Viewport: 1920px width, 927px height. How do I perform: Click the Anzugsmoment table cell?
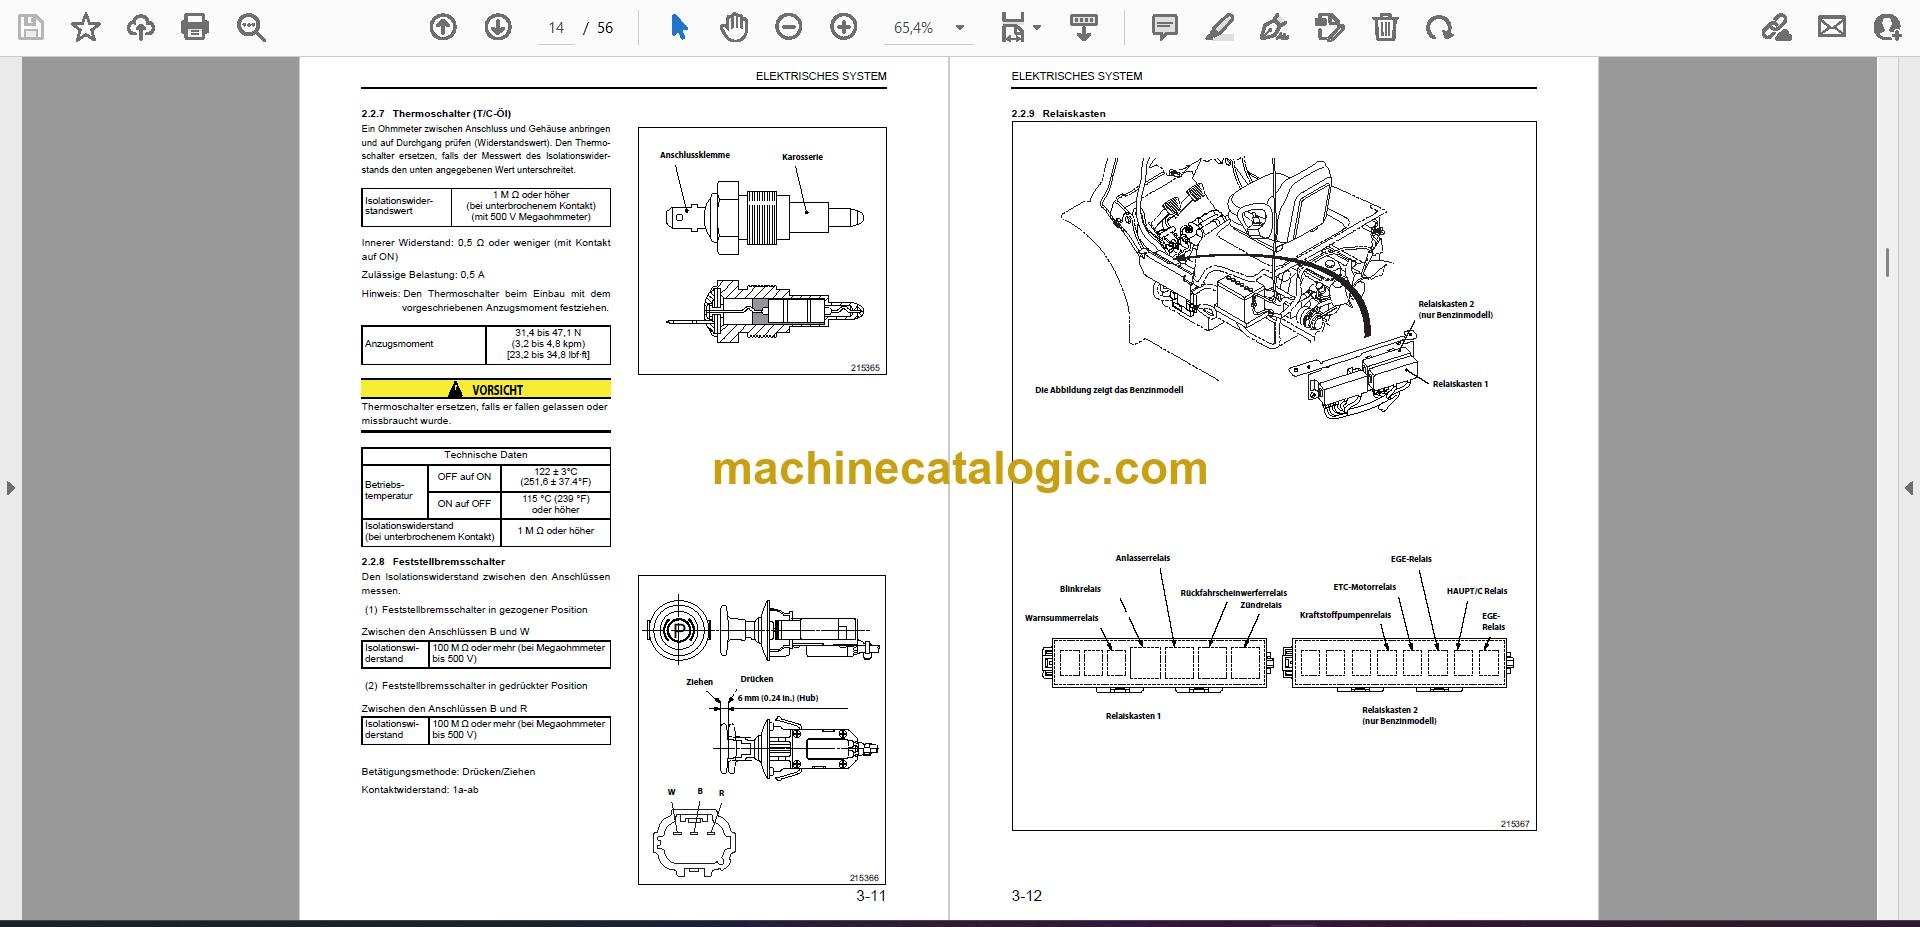point(423,344)
